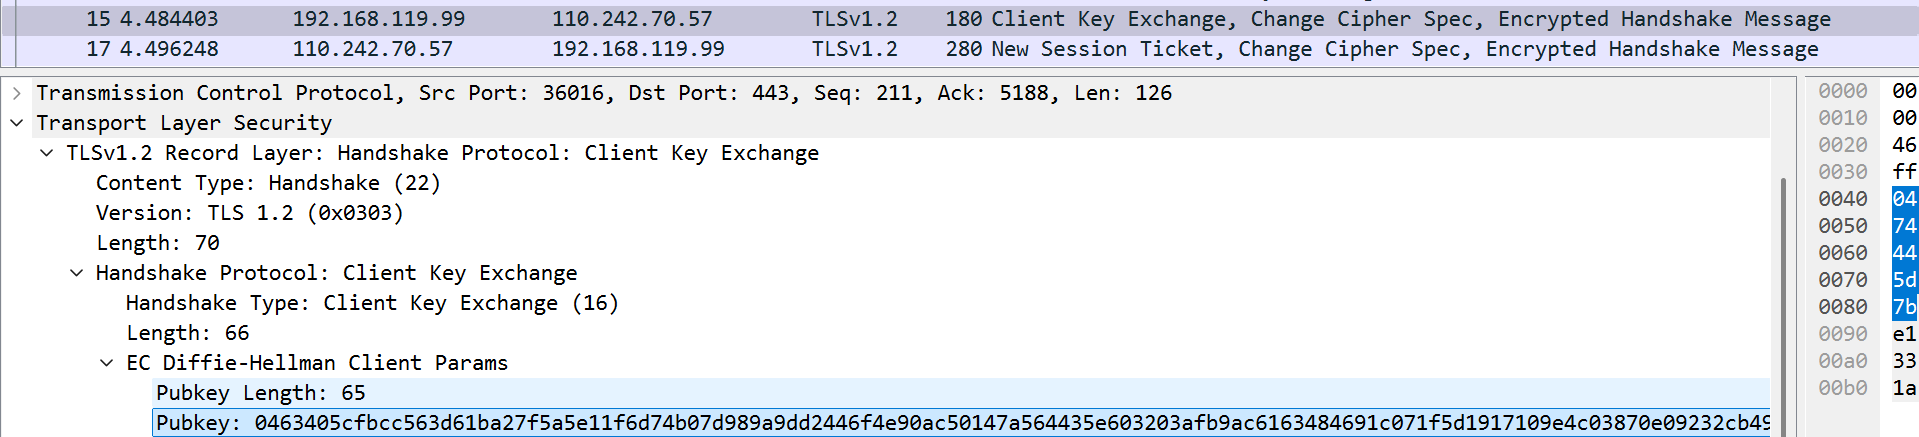Click byte 1a at offset 00b0
The image size is (1919, 437).
(1904, 388)
